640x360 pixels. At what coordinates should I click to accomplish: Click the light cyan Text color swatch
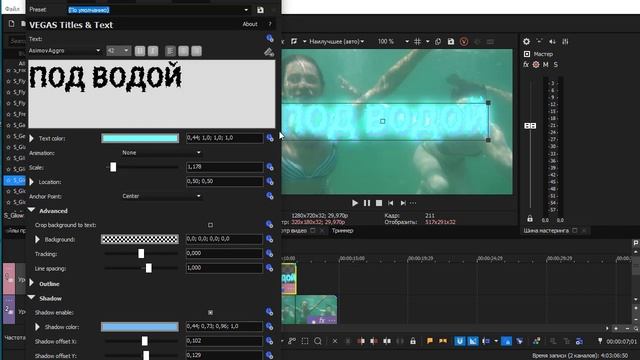coord(140,138)
